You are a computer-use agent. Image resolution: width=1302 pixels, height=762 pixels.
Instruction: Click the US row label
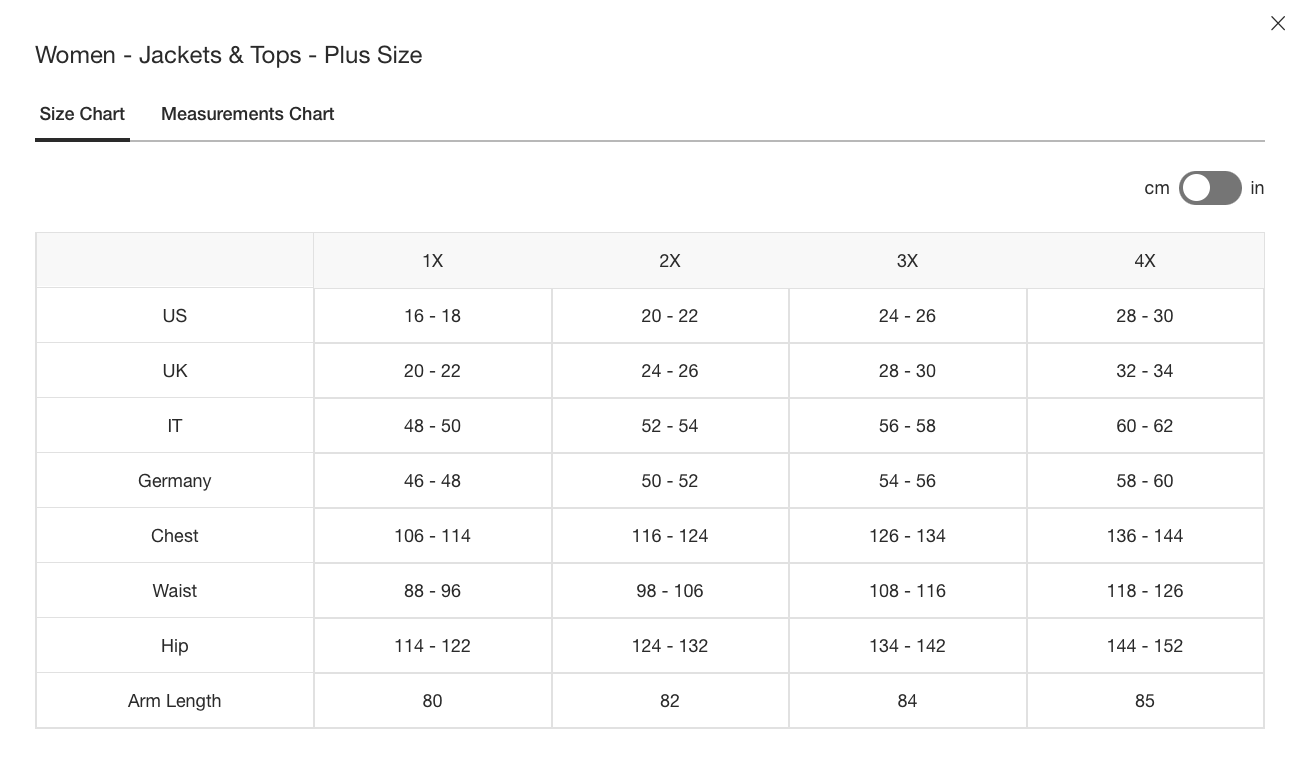click(175, 316)
